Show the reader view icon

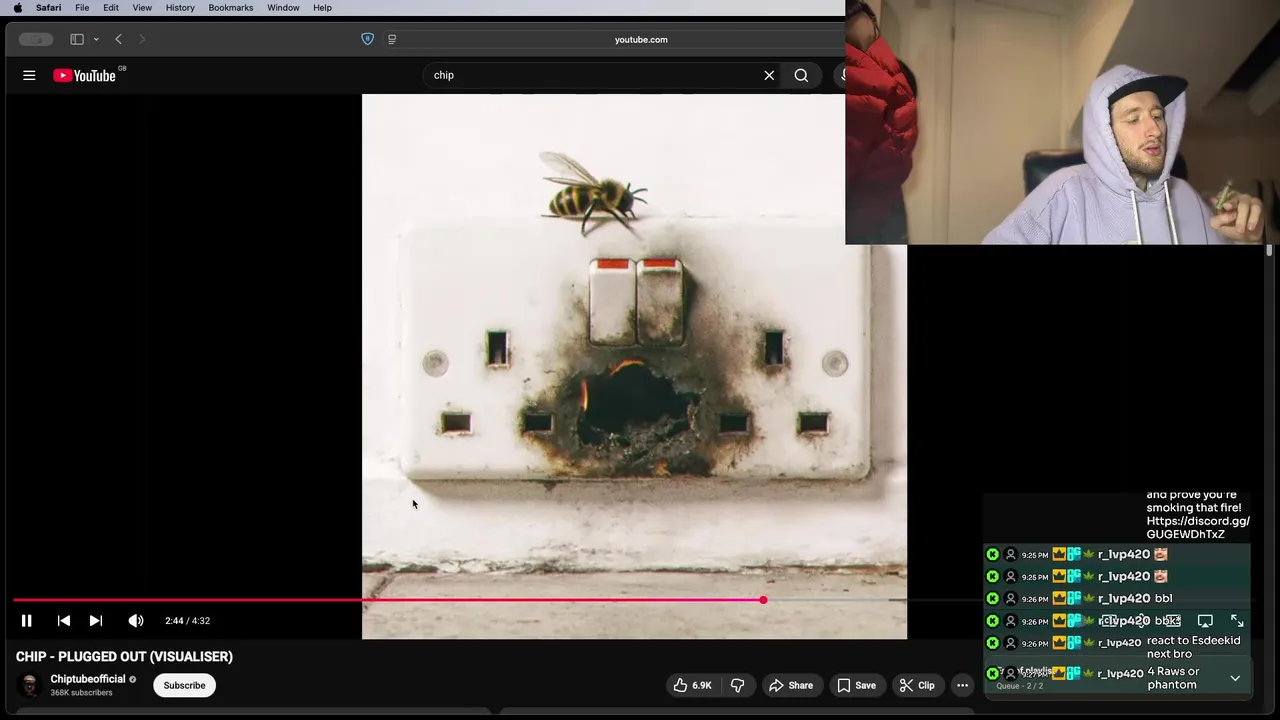(x=392, y=39)
